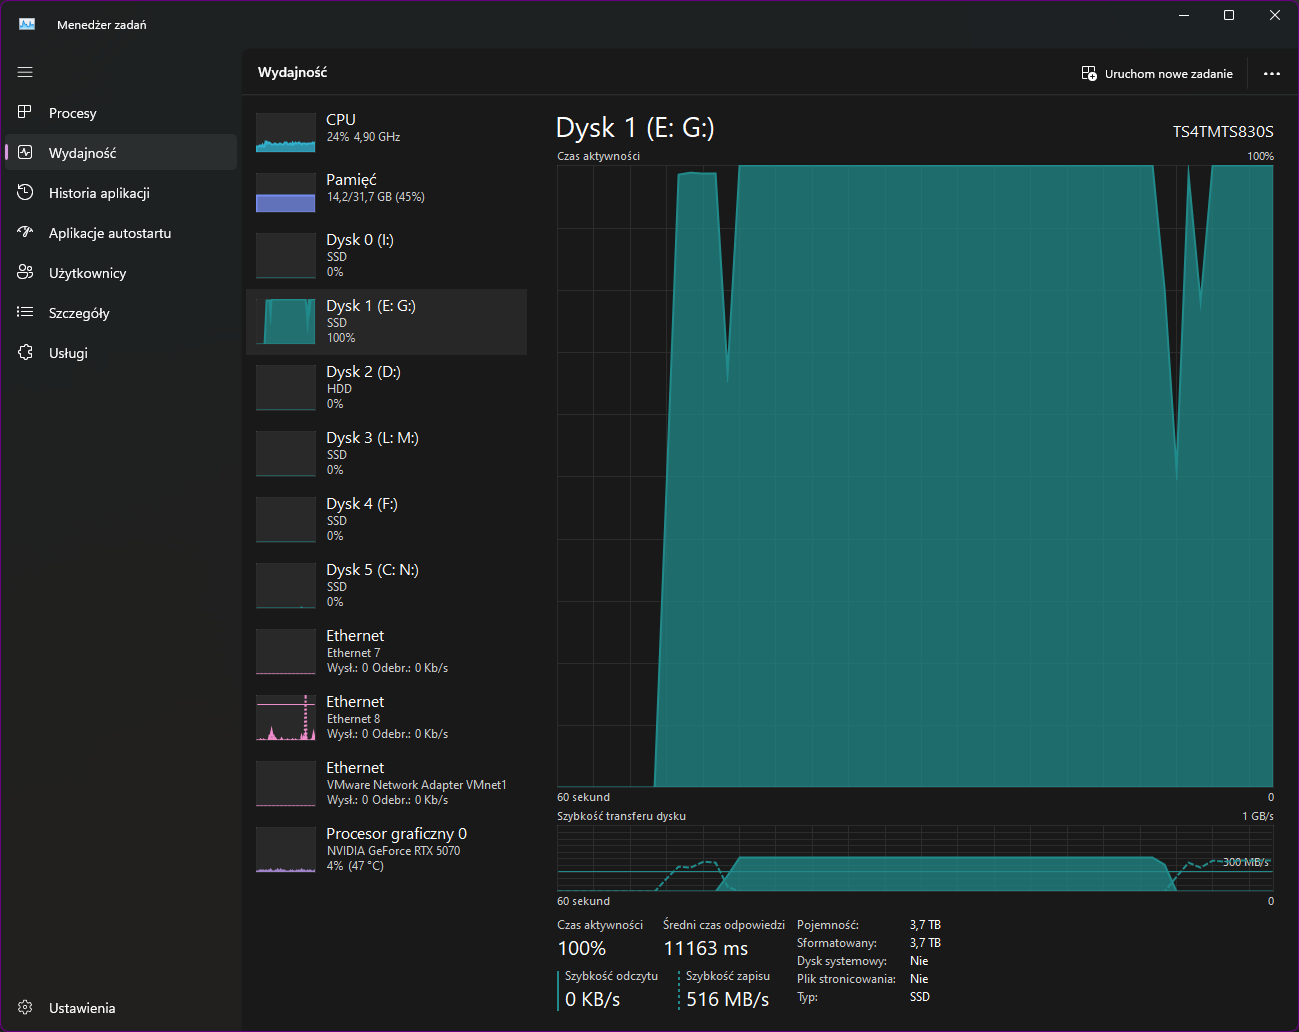This screenshot has height=1032, width=1299.
Task: Click the 11163 ms response time value
Action: 706,948
